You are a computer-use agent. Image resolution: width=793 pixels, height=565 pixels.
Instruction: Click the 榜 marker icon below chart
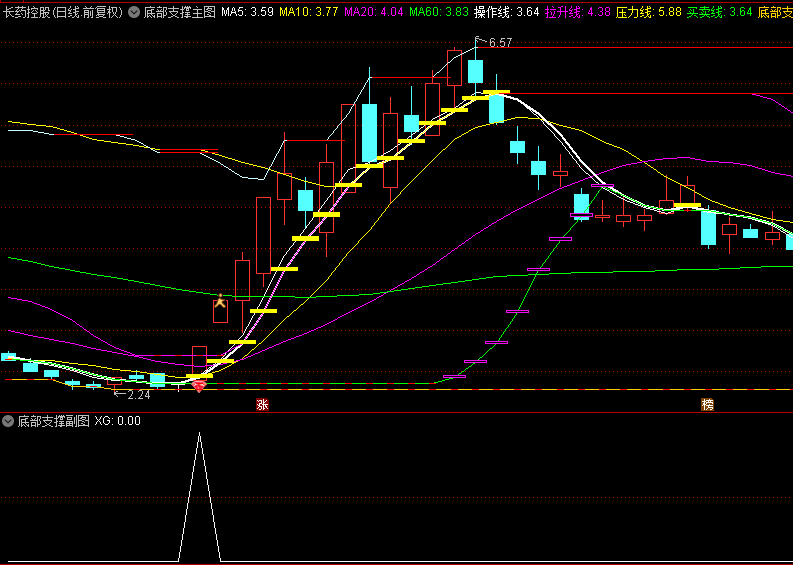tap(708, 405)
